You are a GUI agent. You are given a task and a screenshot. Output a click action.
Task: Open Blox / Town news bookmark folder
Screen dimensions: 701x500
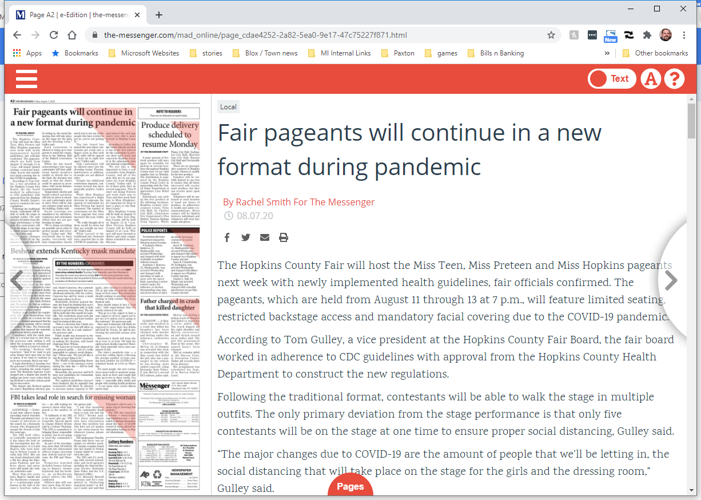(265, 53)
